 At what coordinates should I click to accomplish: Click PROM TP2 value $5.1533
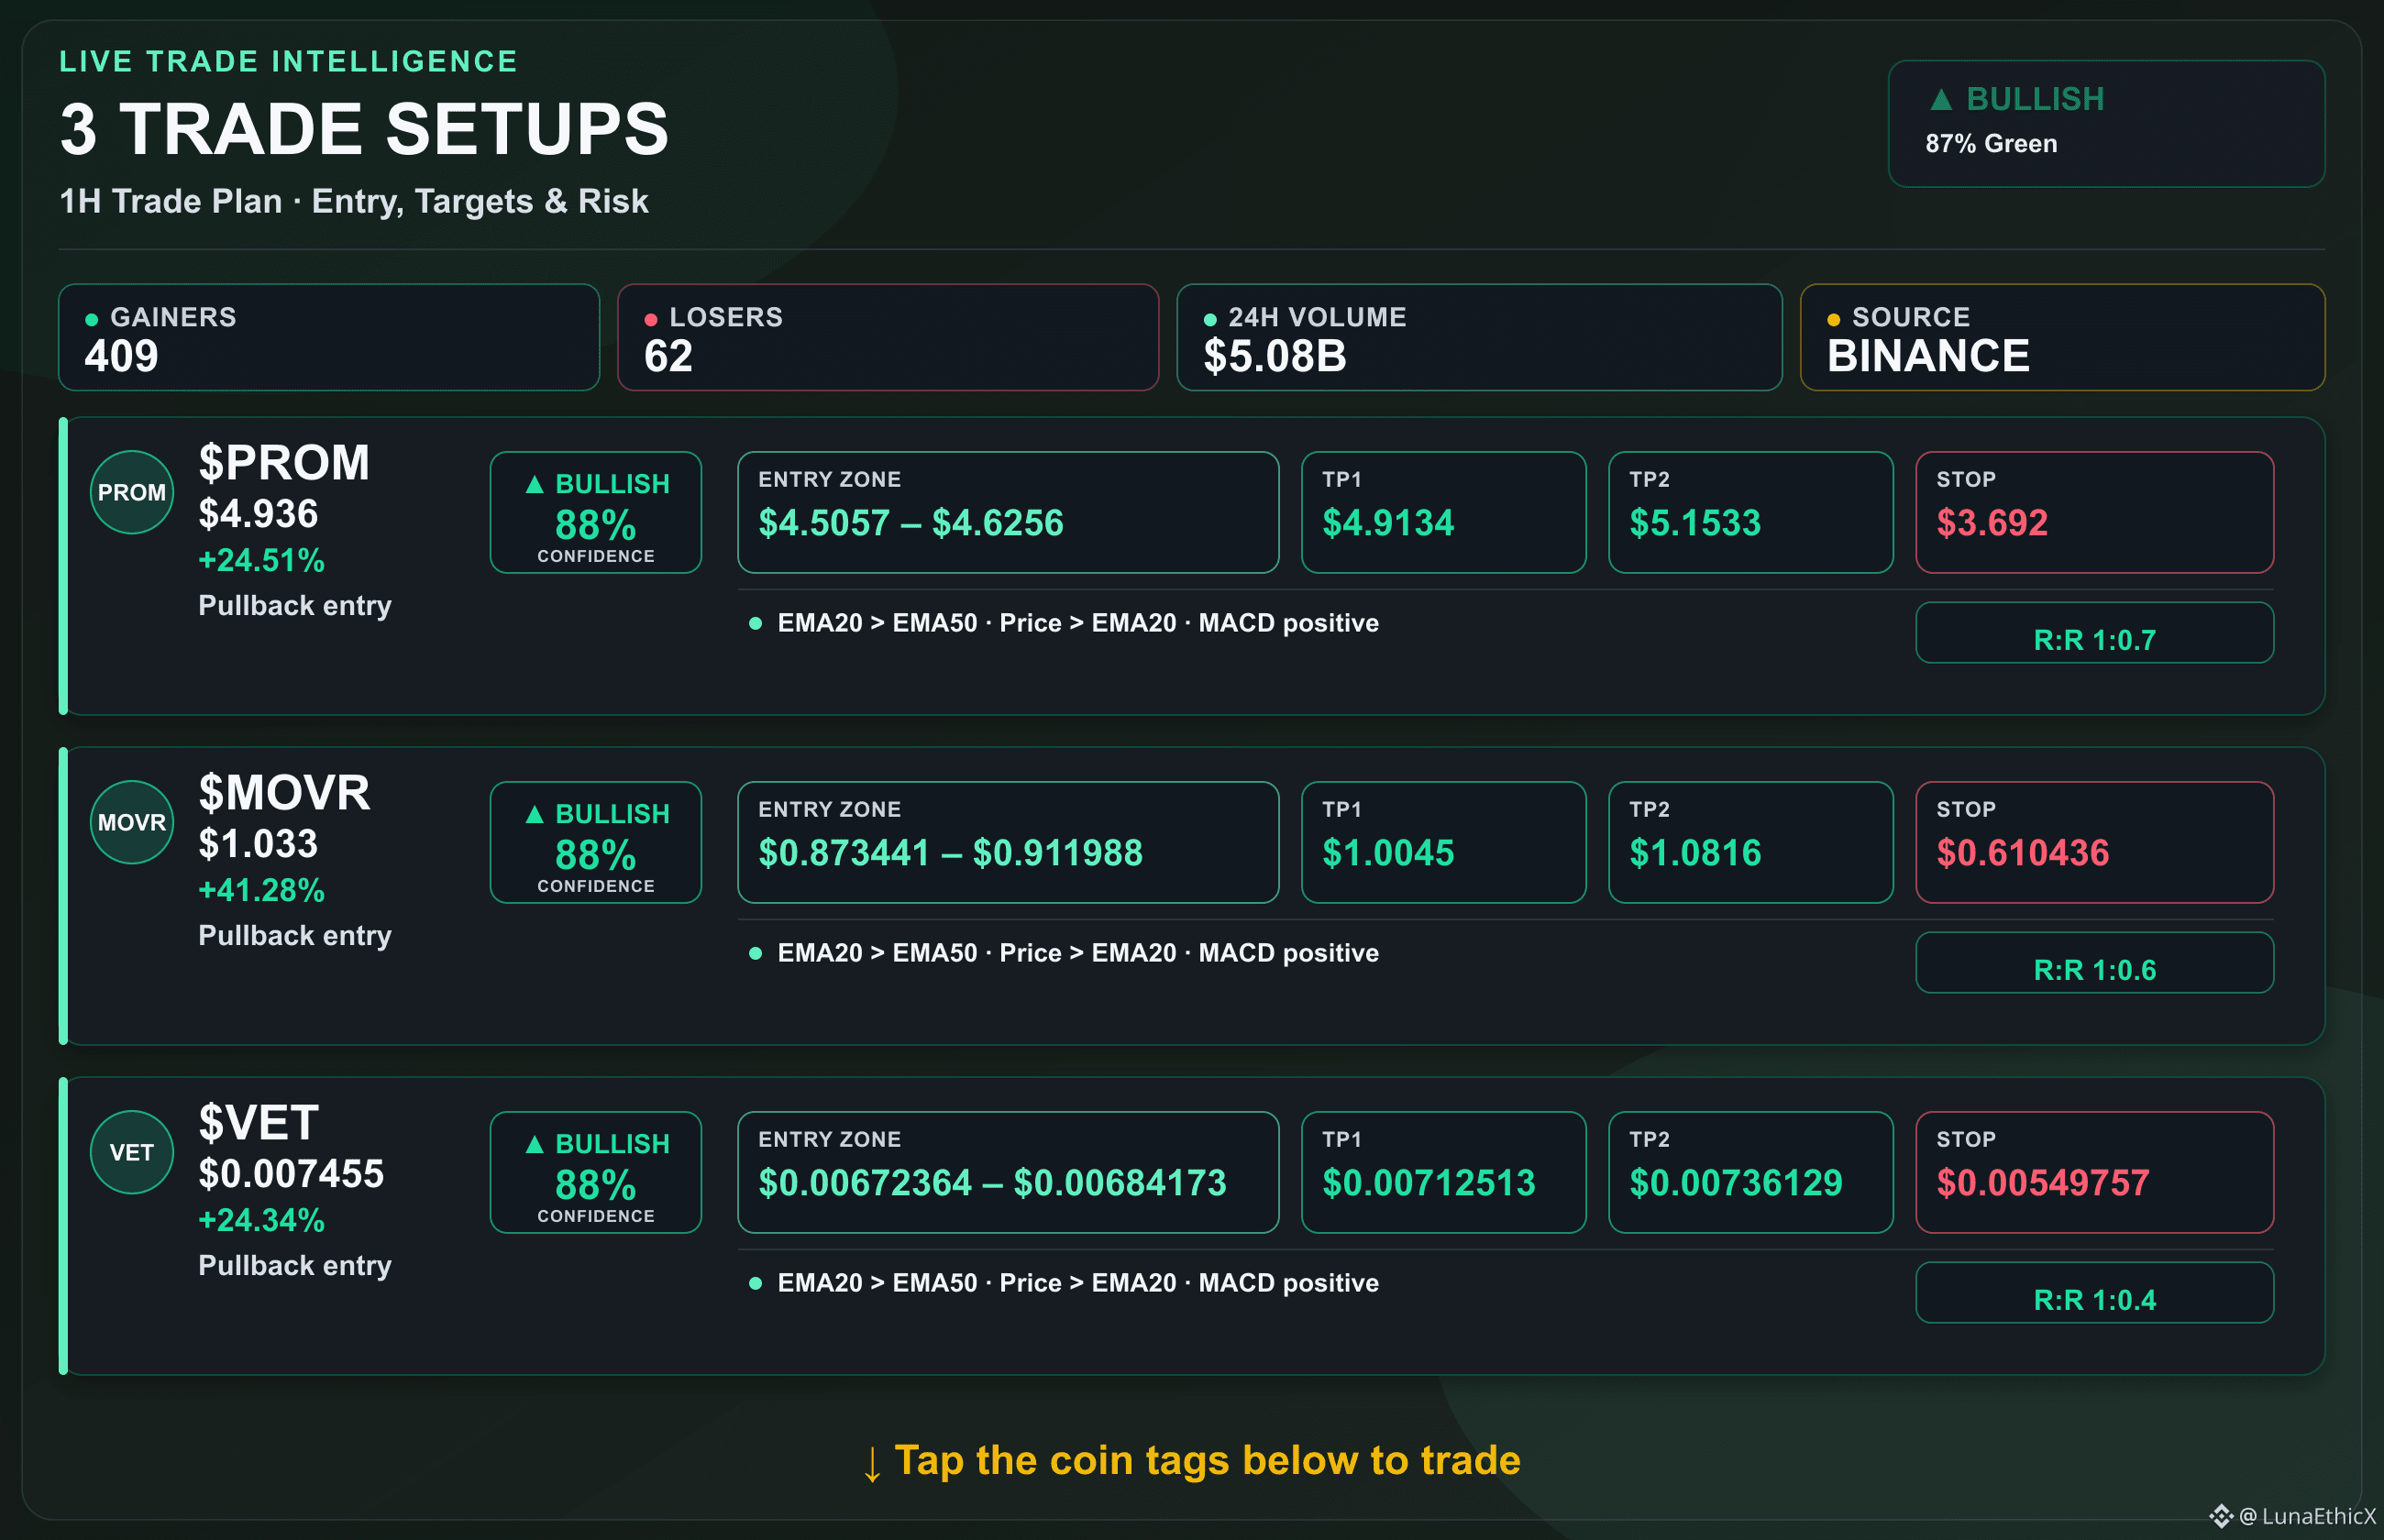point(1695,523)
